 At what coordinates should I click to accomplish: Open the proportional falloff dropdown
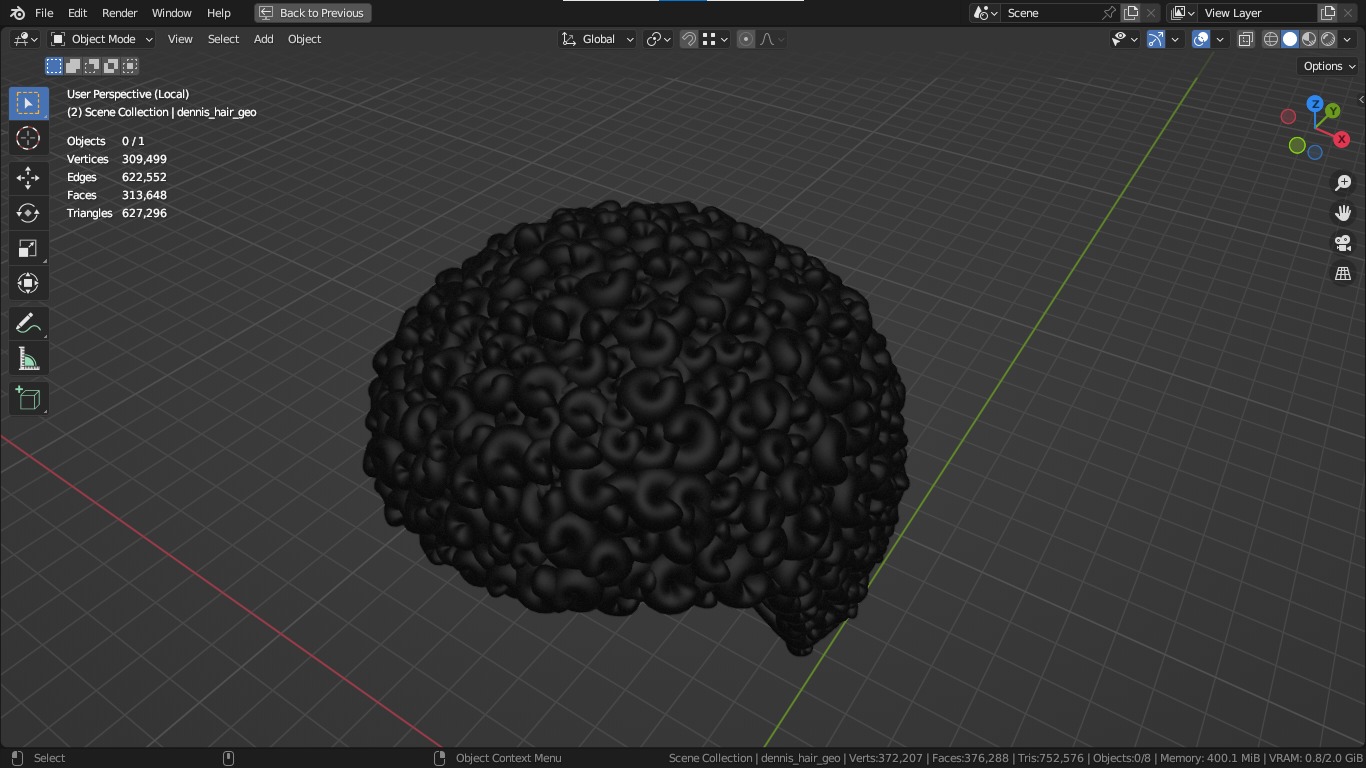[x=772, y=39]
